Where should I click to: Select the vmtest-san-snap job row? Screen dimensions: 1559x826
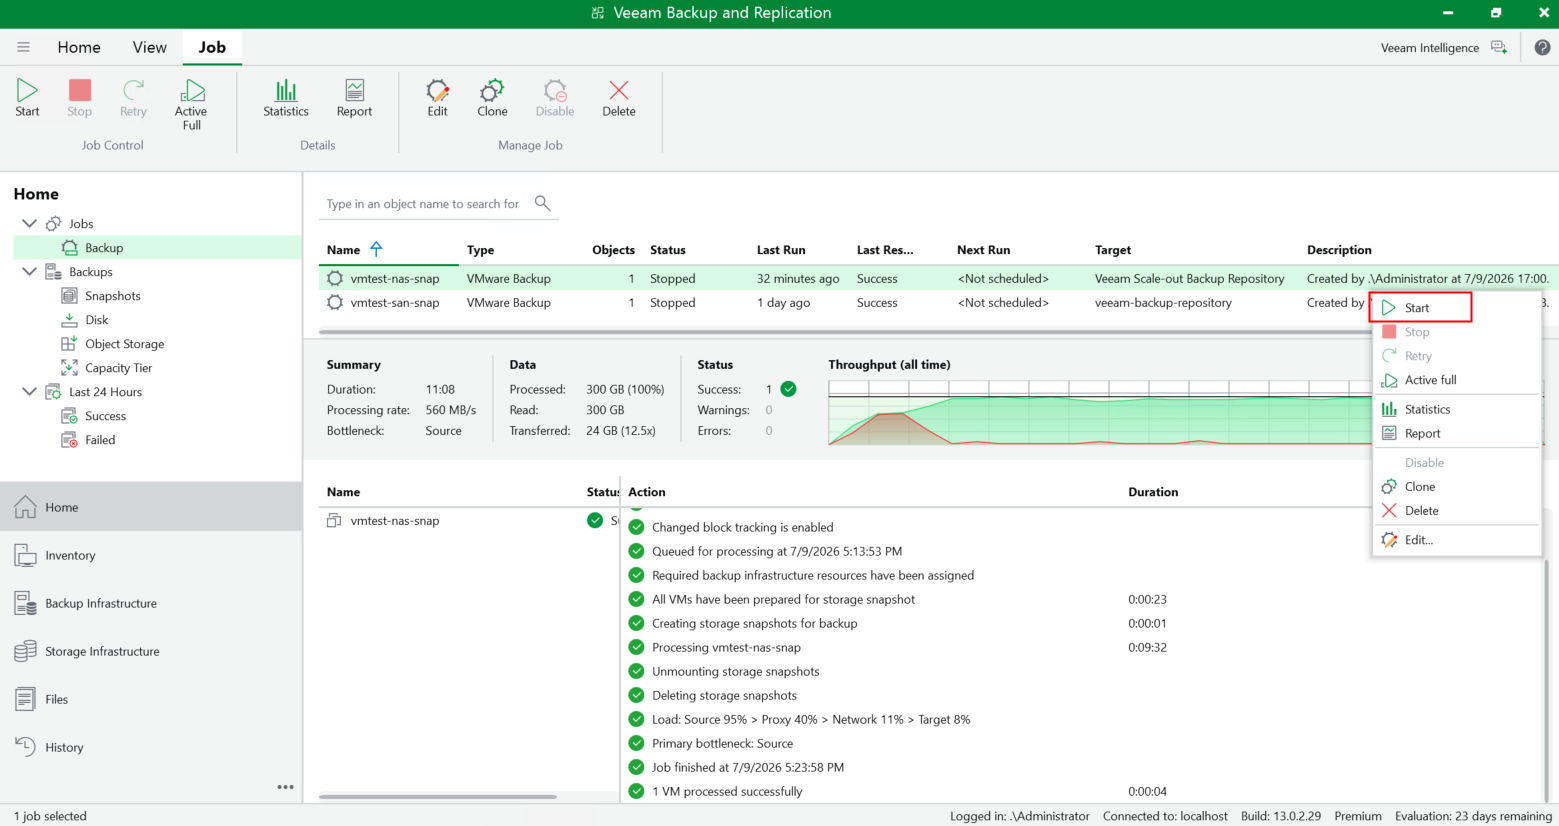pos(843,303)
